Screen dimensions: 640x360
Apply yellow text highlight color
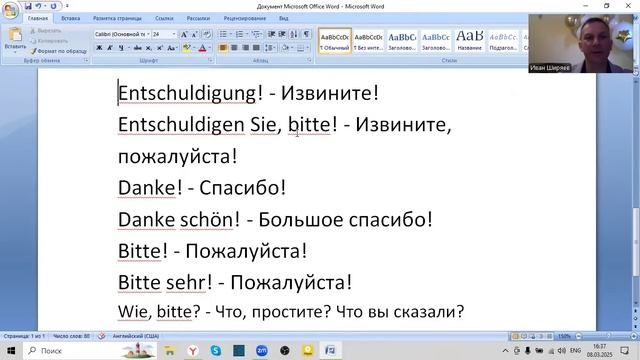coord(187,48)
